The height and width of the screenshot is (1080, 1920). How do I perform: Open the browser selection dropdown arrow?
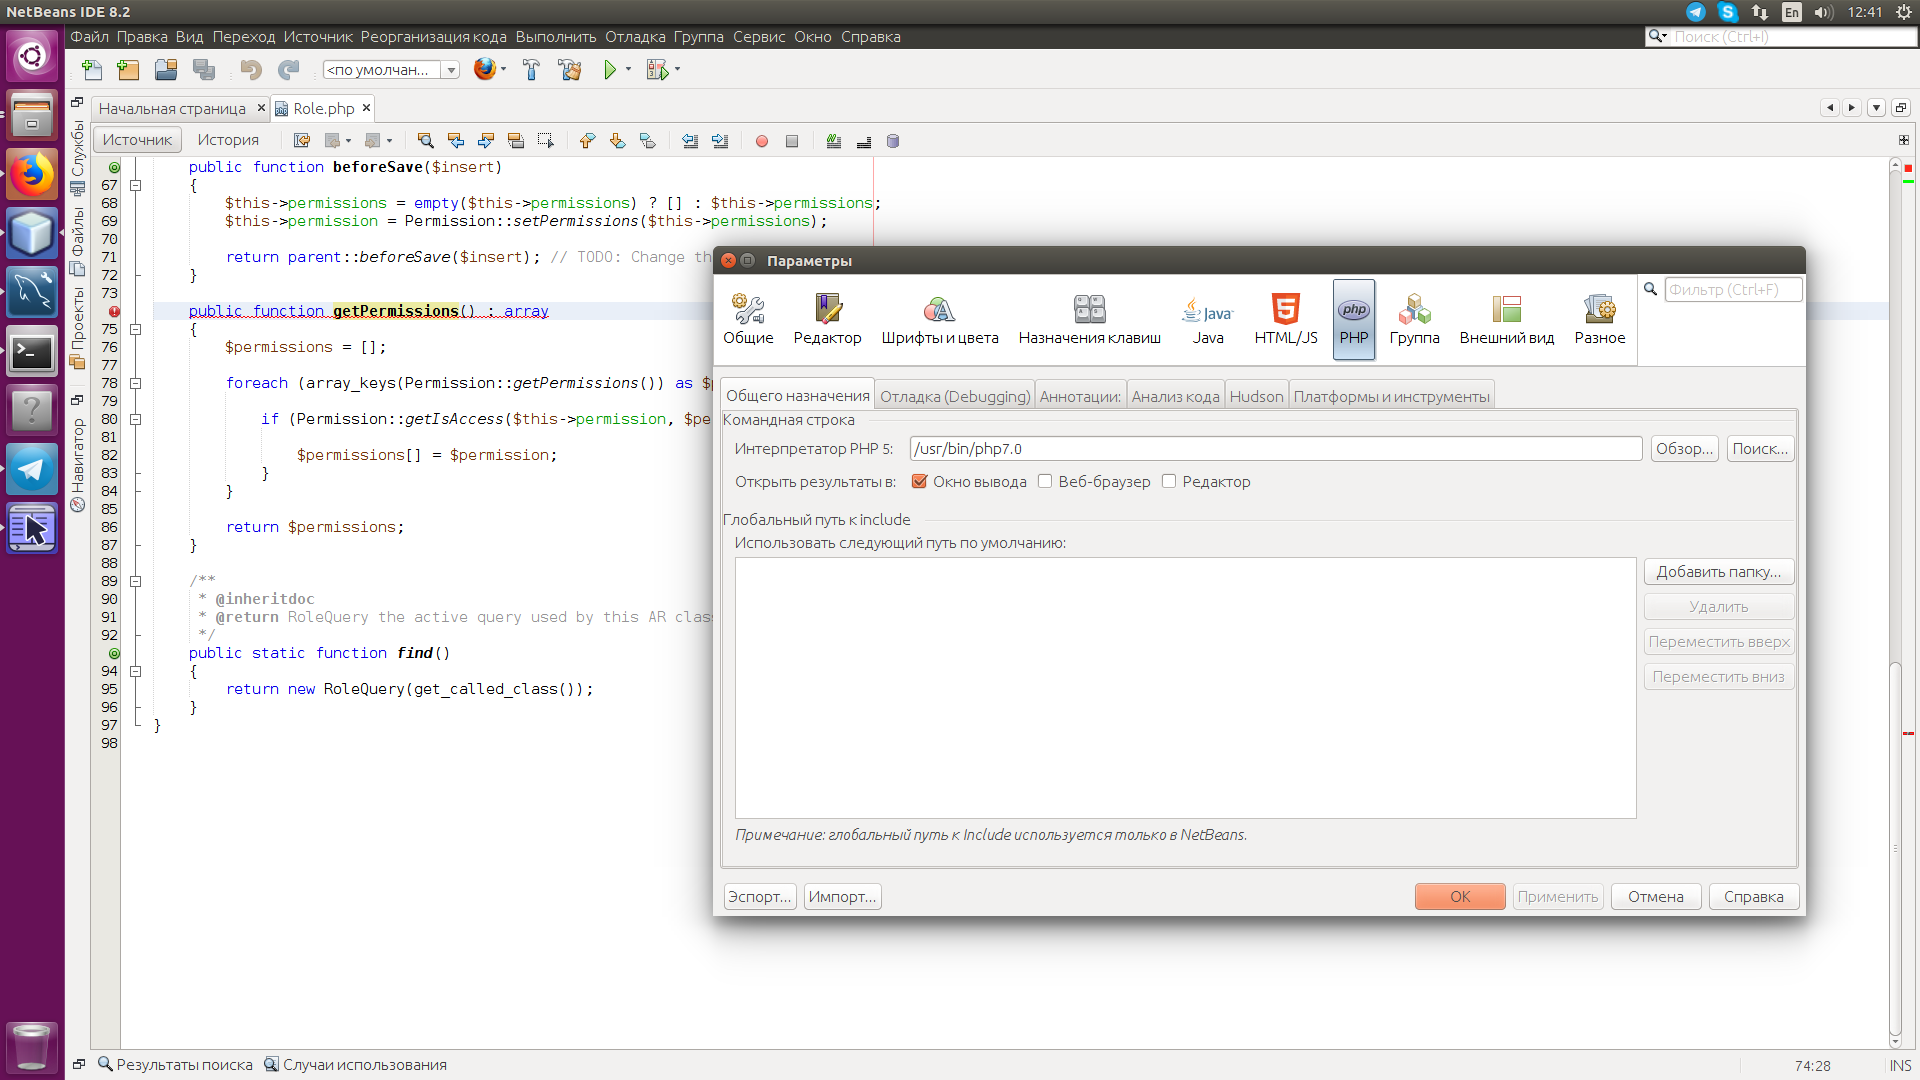point(503,70)
